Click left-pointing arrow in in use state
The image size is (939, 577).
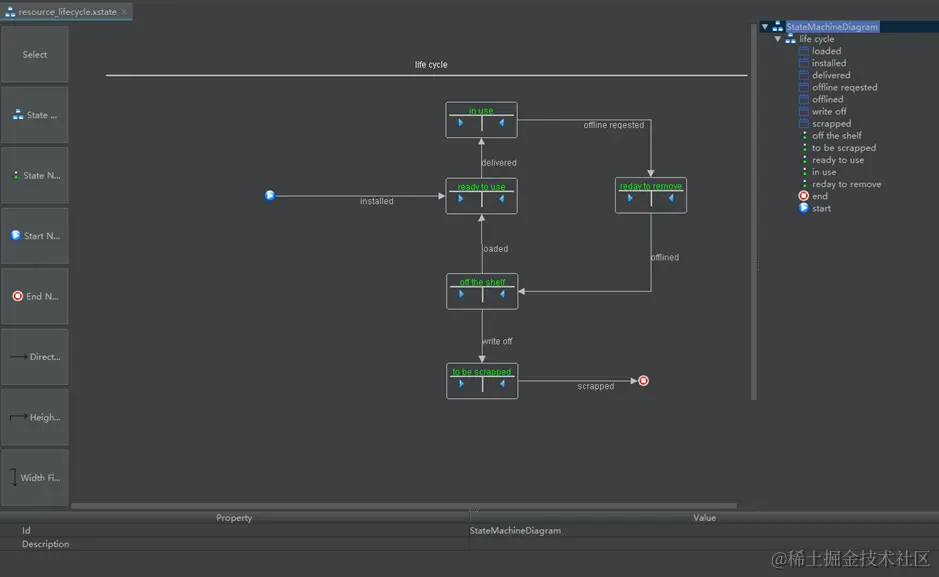tap(502, 123)
